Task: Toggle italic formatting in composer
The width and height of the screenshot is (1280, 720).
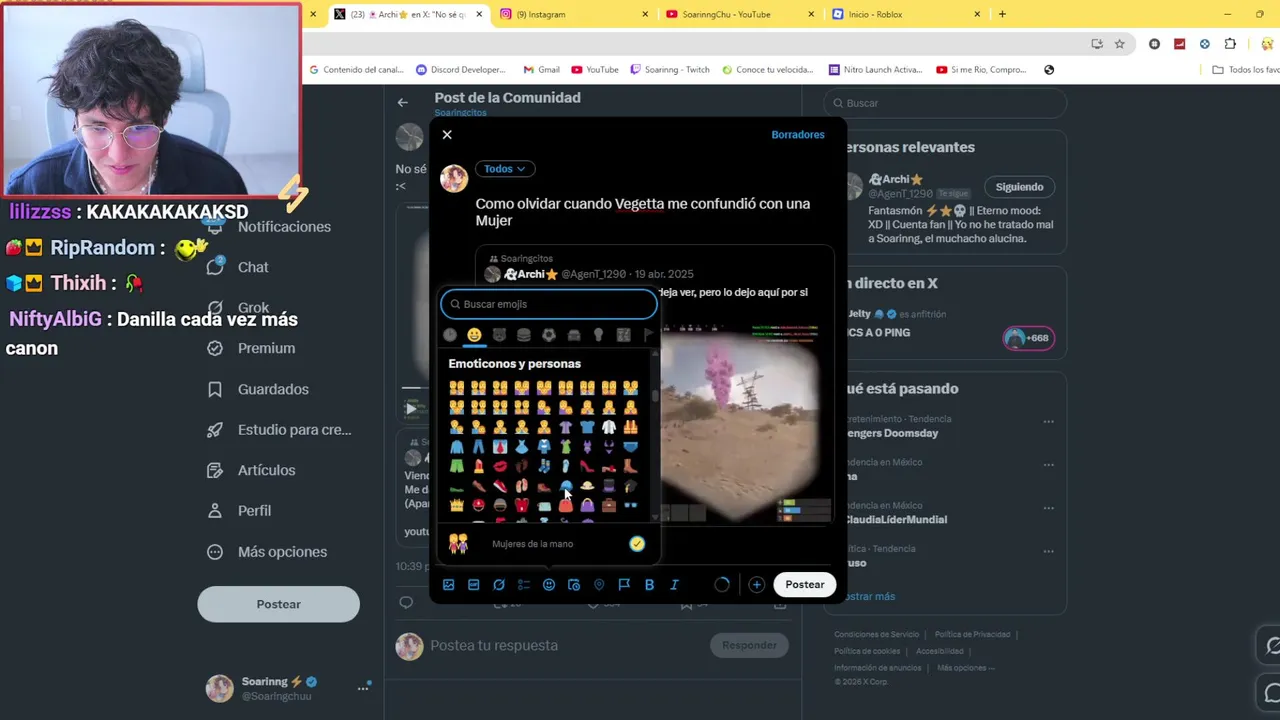Action: (674, 585)
